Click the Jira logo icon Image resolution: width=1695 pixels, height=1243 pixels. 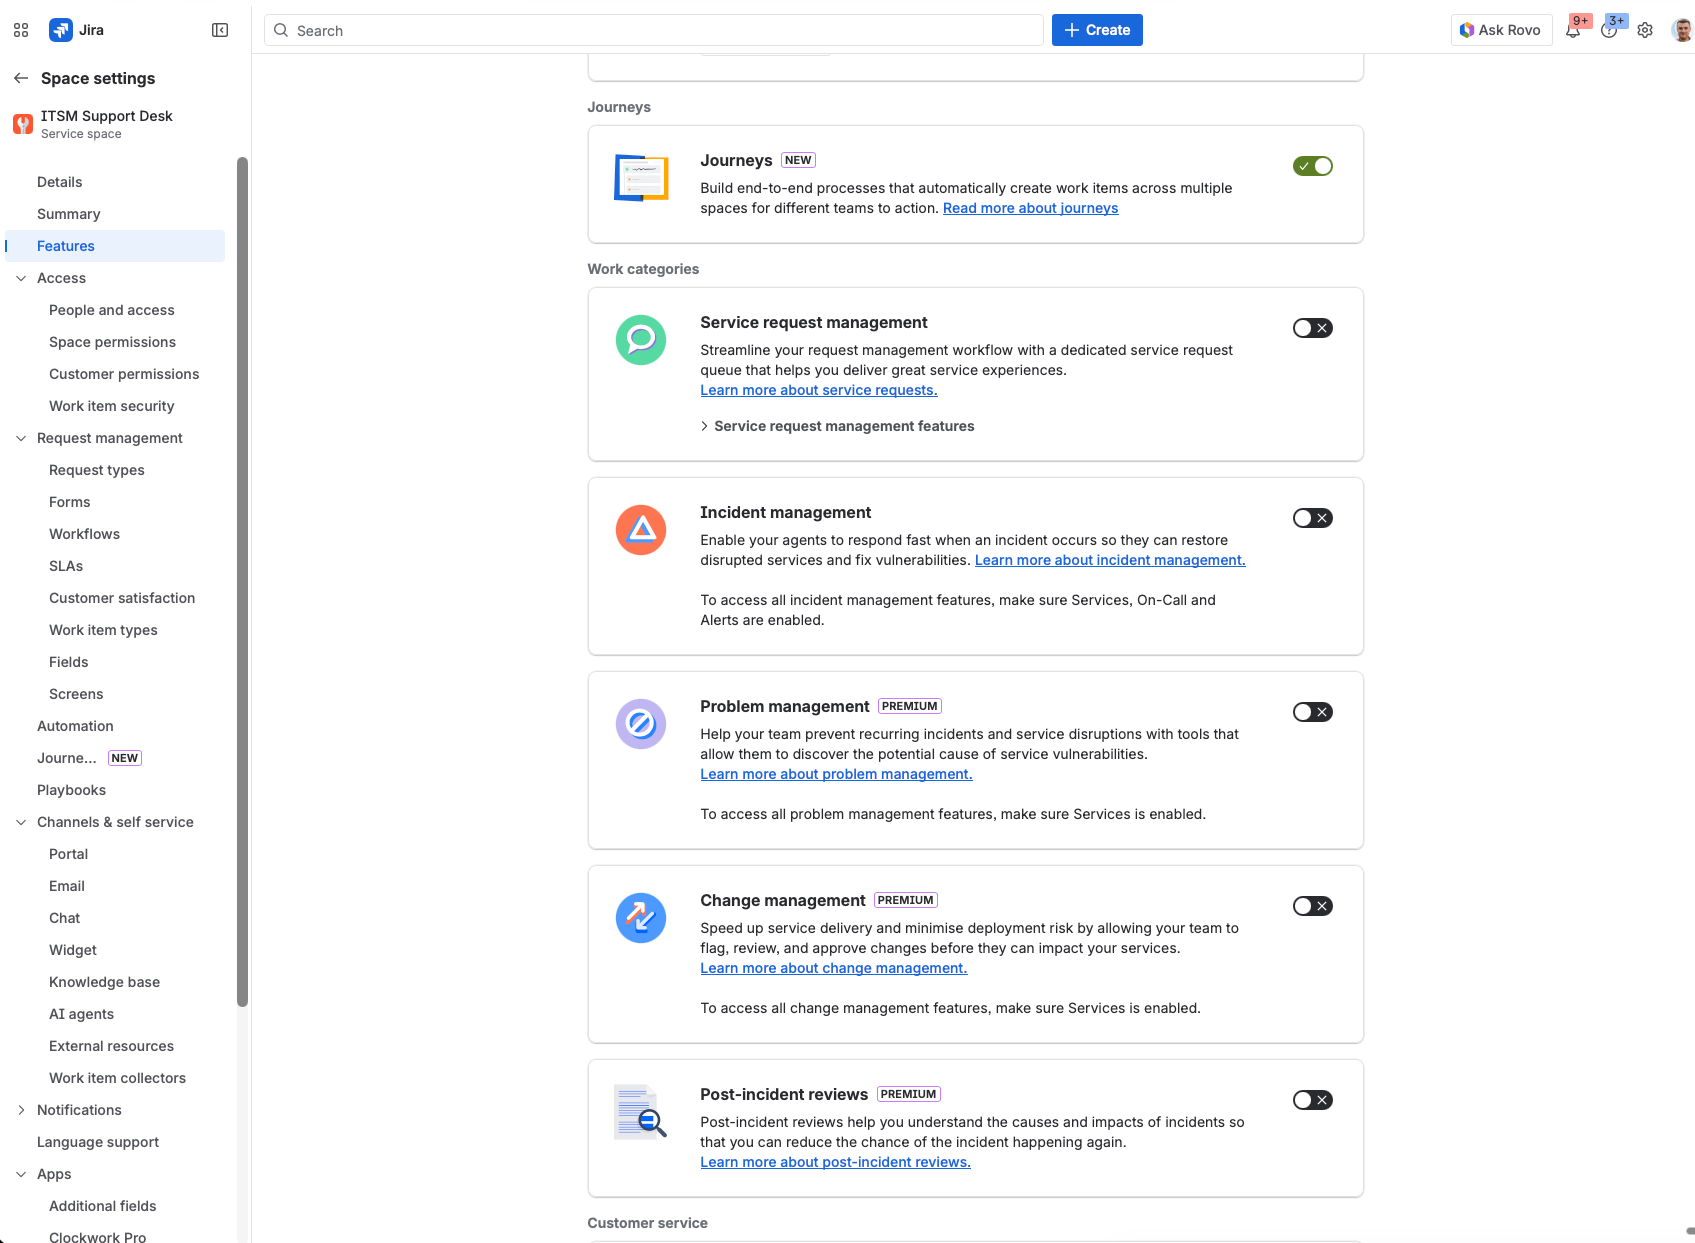61,30
